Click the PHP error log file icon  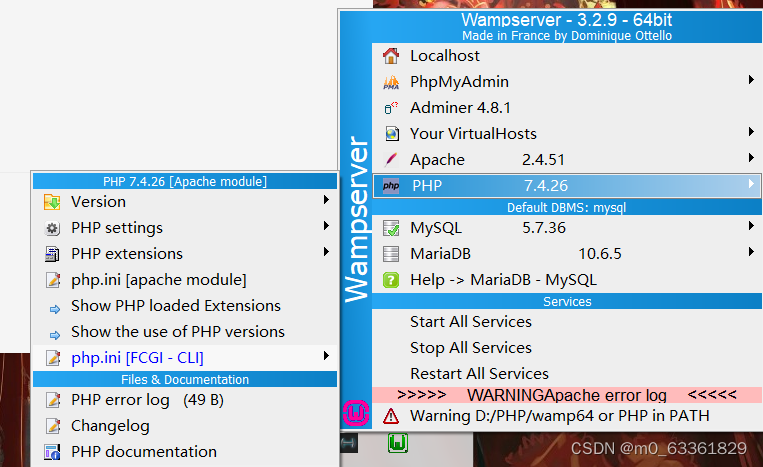point(53,400)
